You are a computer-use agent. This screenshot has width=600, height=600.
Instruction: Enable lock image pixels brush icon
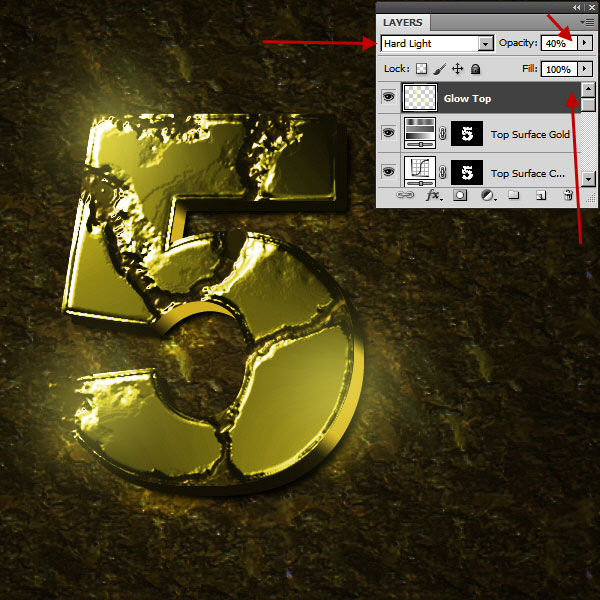click(x=440, y=69)
